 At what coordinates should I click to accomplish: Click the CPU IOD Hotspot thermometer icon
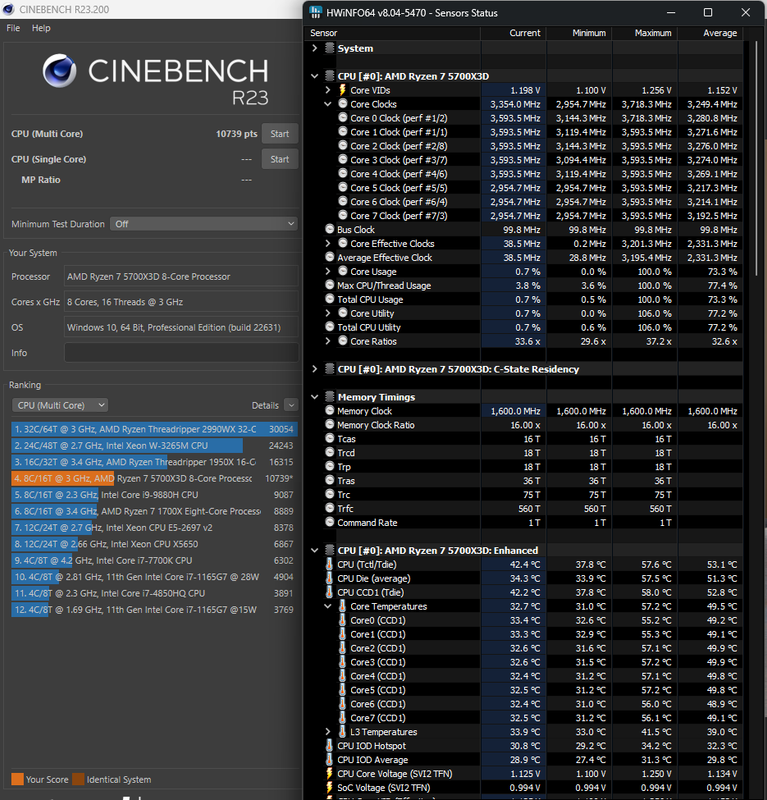tap(330, 745)
